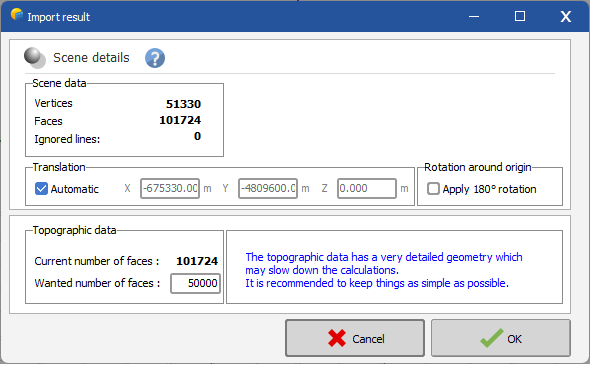The width and height of the screenshot is (590, 365).
Task: Click the Vertices label
Action: pyautogui.click(x=53, y=103)
